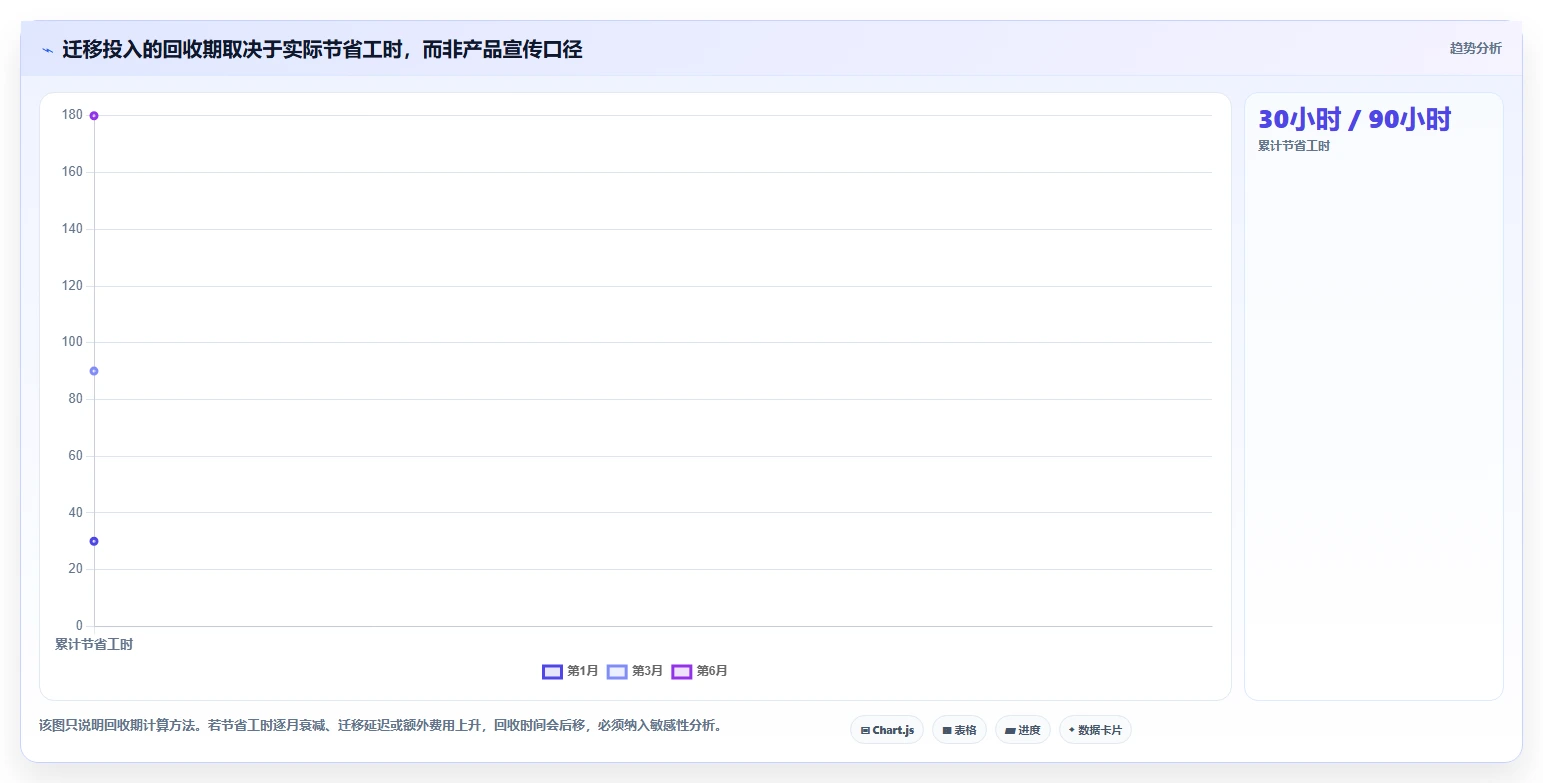Select the Chart.js tag chip
Viewport: 1543px width, 783px height.
(x=887, y=730)
